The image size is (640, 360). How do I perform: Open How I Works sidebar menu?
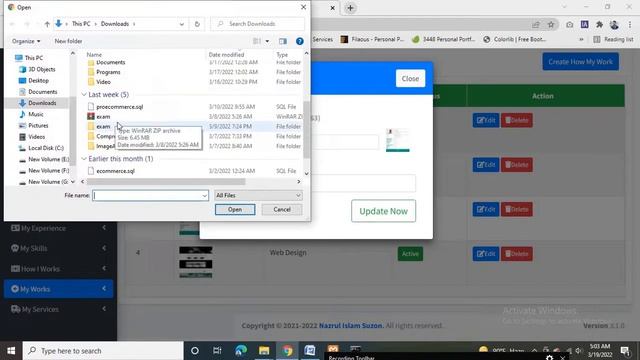point(58,269)
